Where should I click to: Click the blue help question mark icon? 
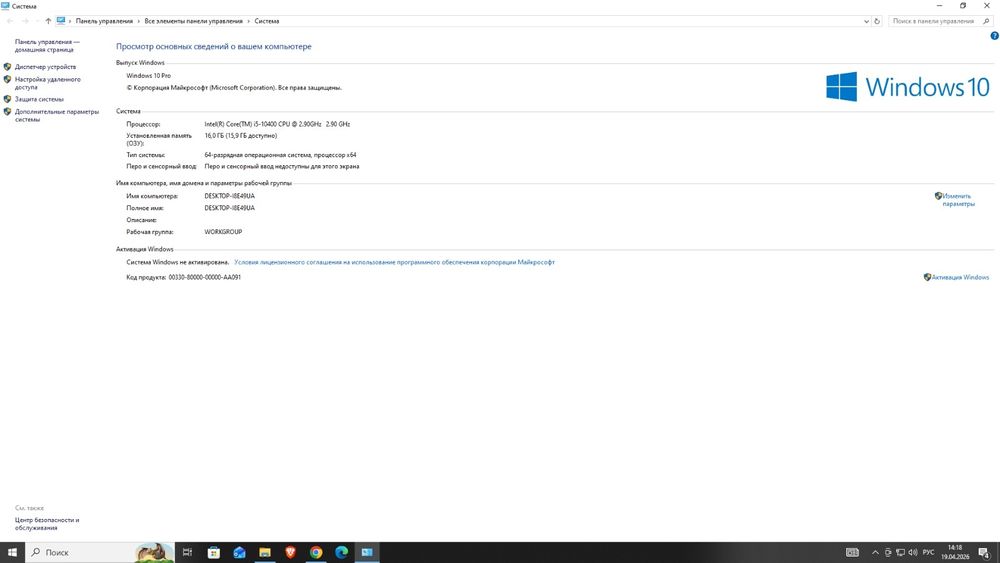994,36
